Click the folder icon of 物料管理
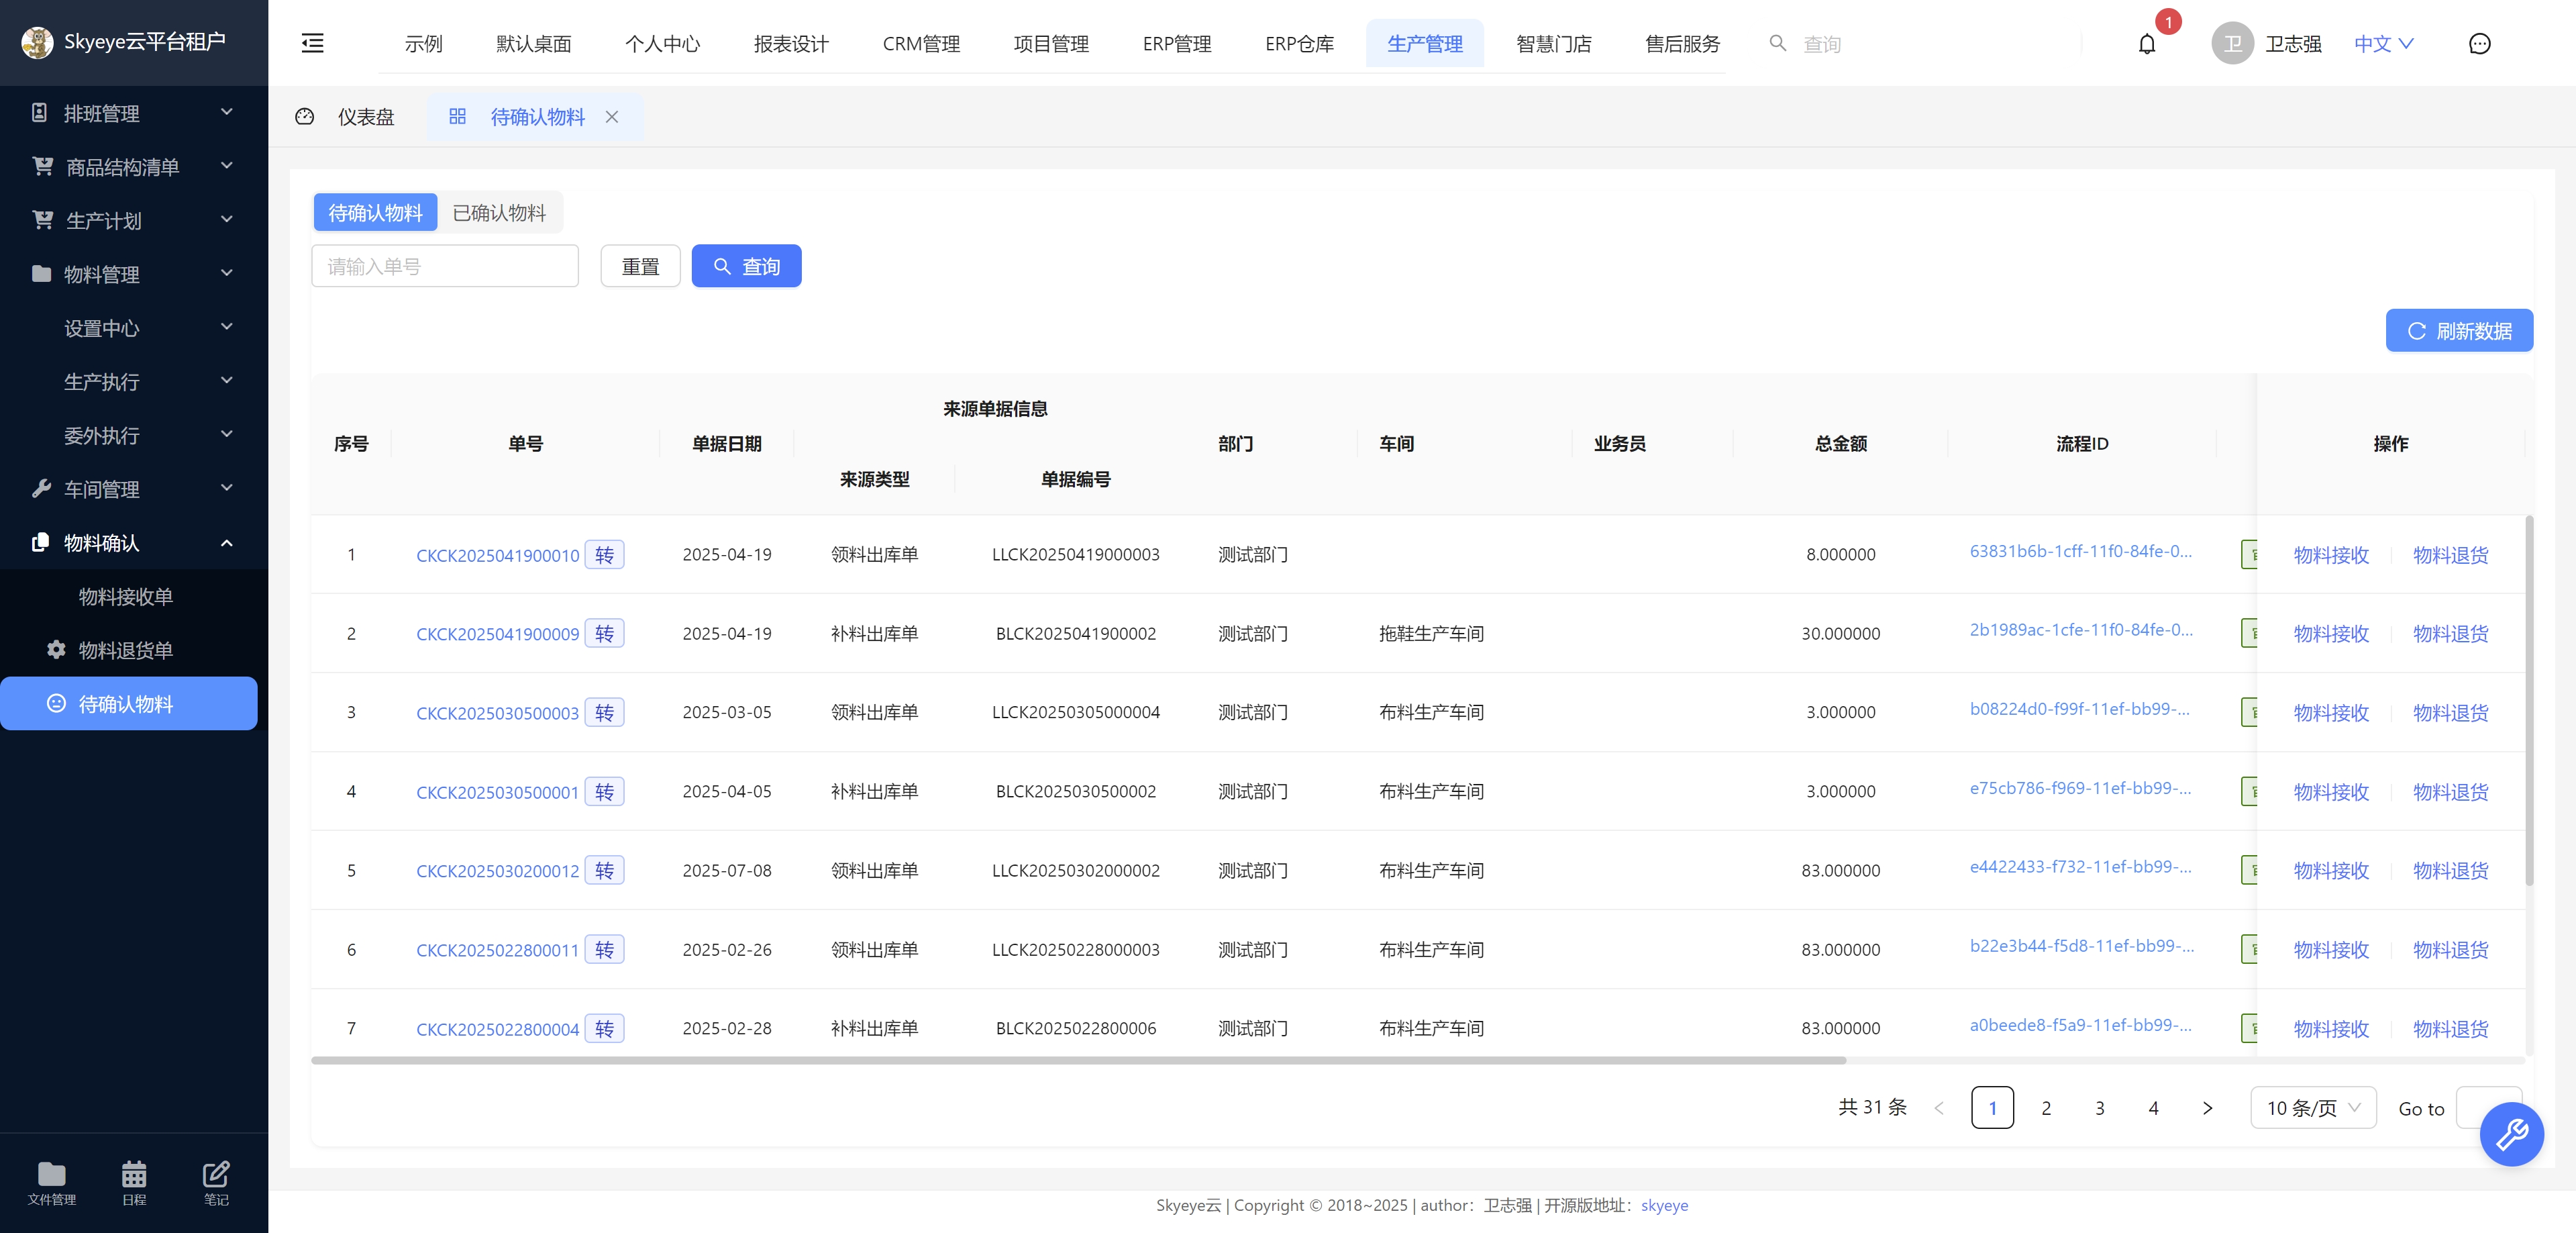 (41, 273)
